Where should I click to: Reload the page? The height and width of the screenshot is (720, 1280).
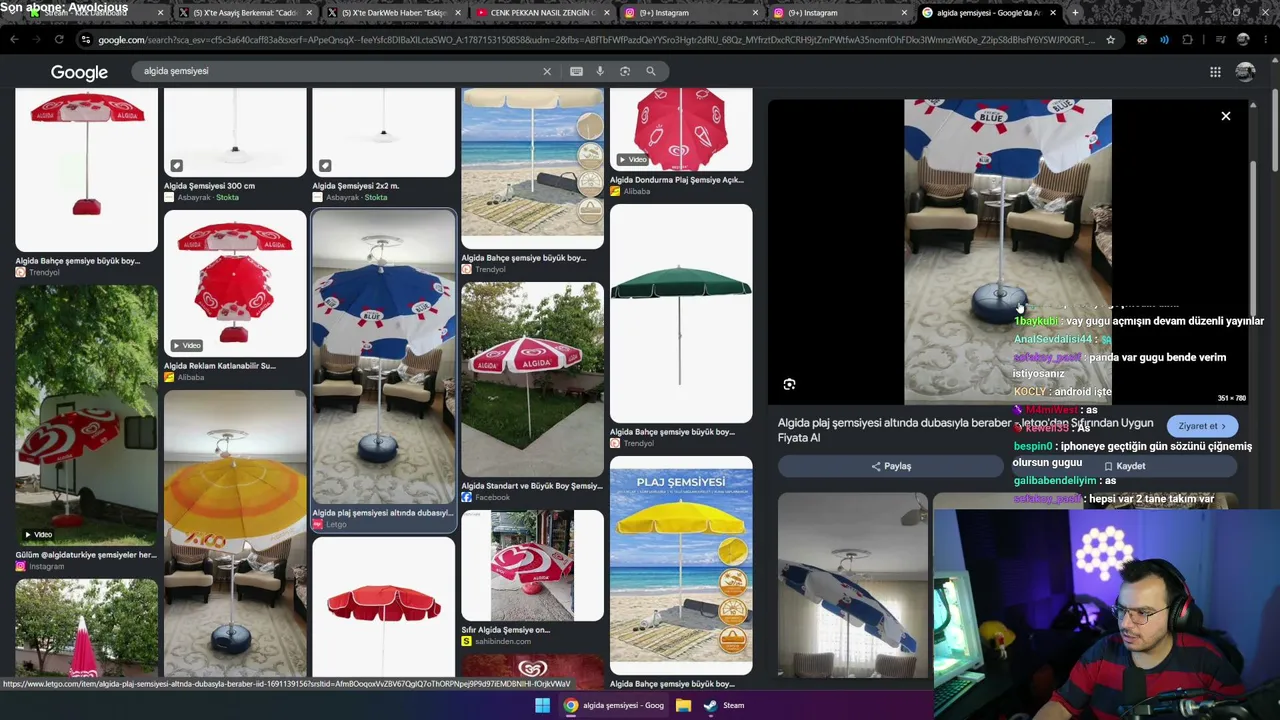(59, 39)
